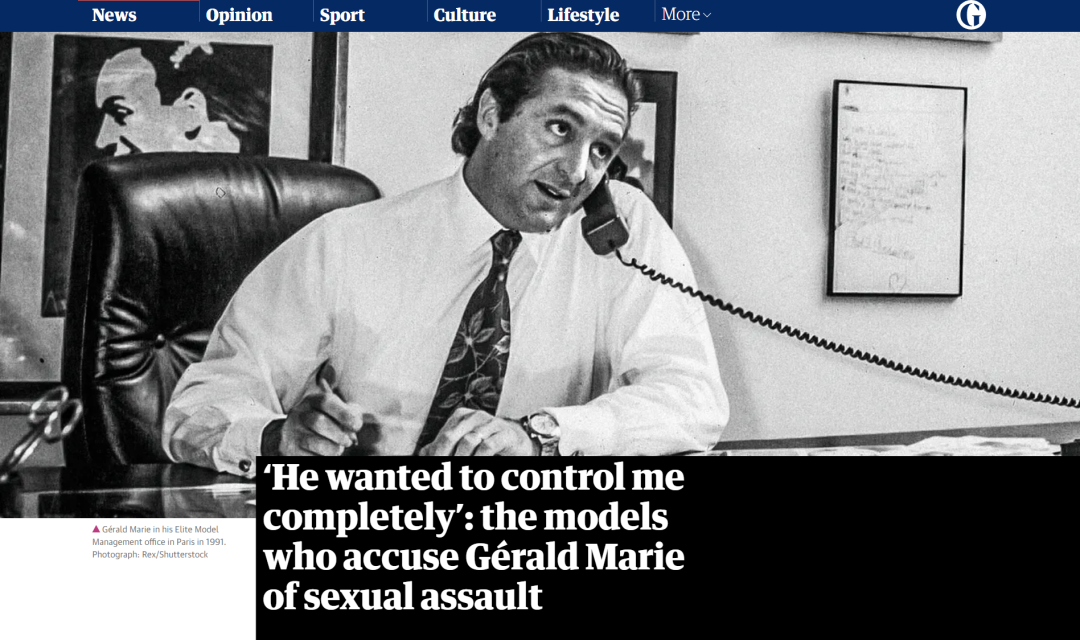1080x640 pixels.
Task: Click the Guardian G logo icon
Action: pyautogui.click(x=970, y=14)
